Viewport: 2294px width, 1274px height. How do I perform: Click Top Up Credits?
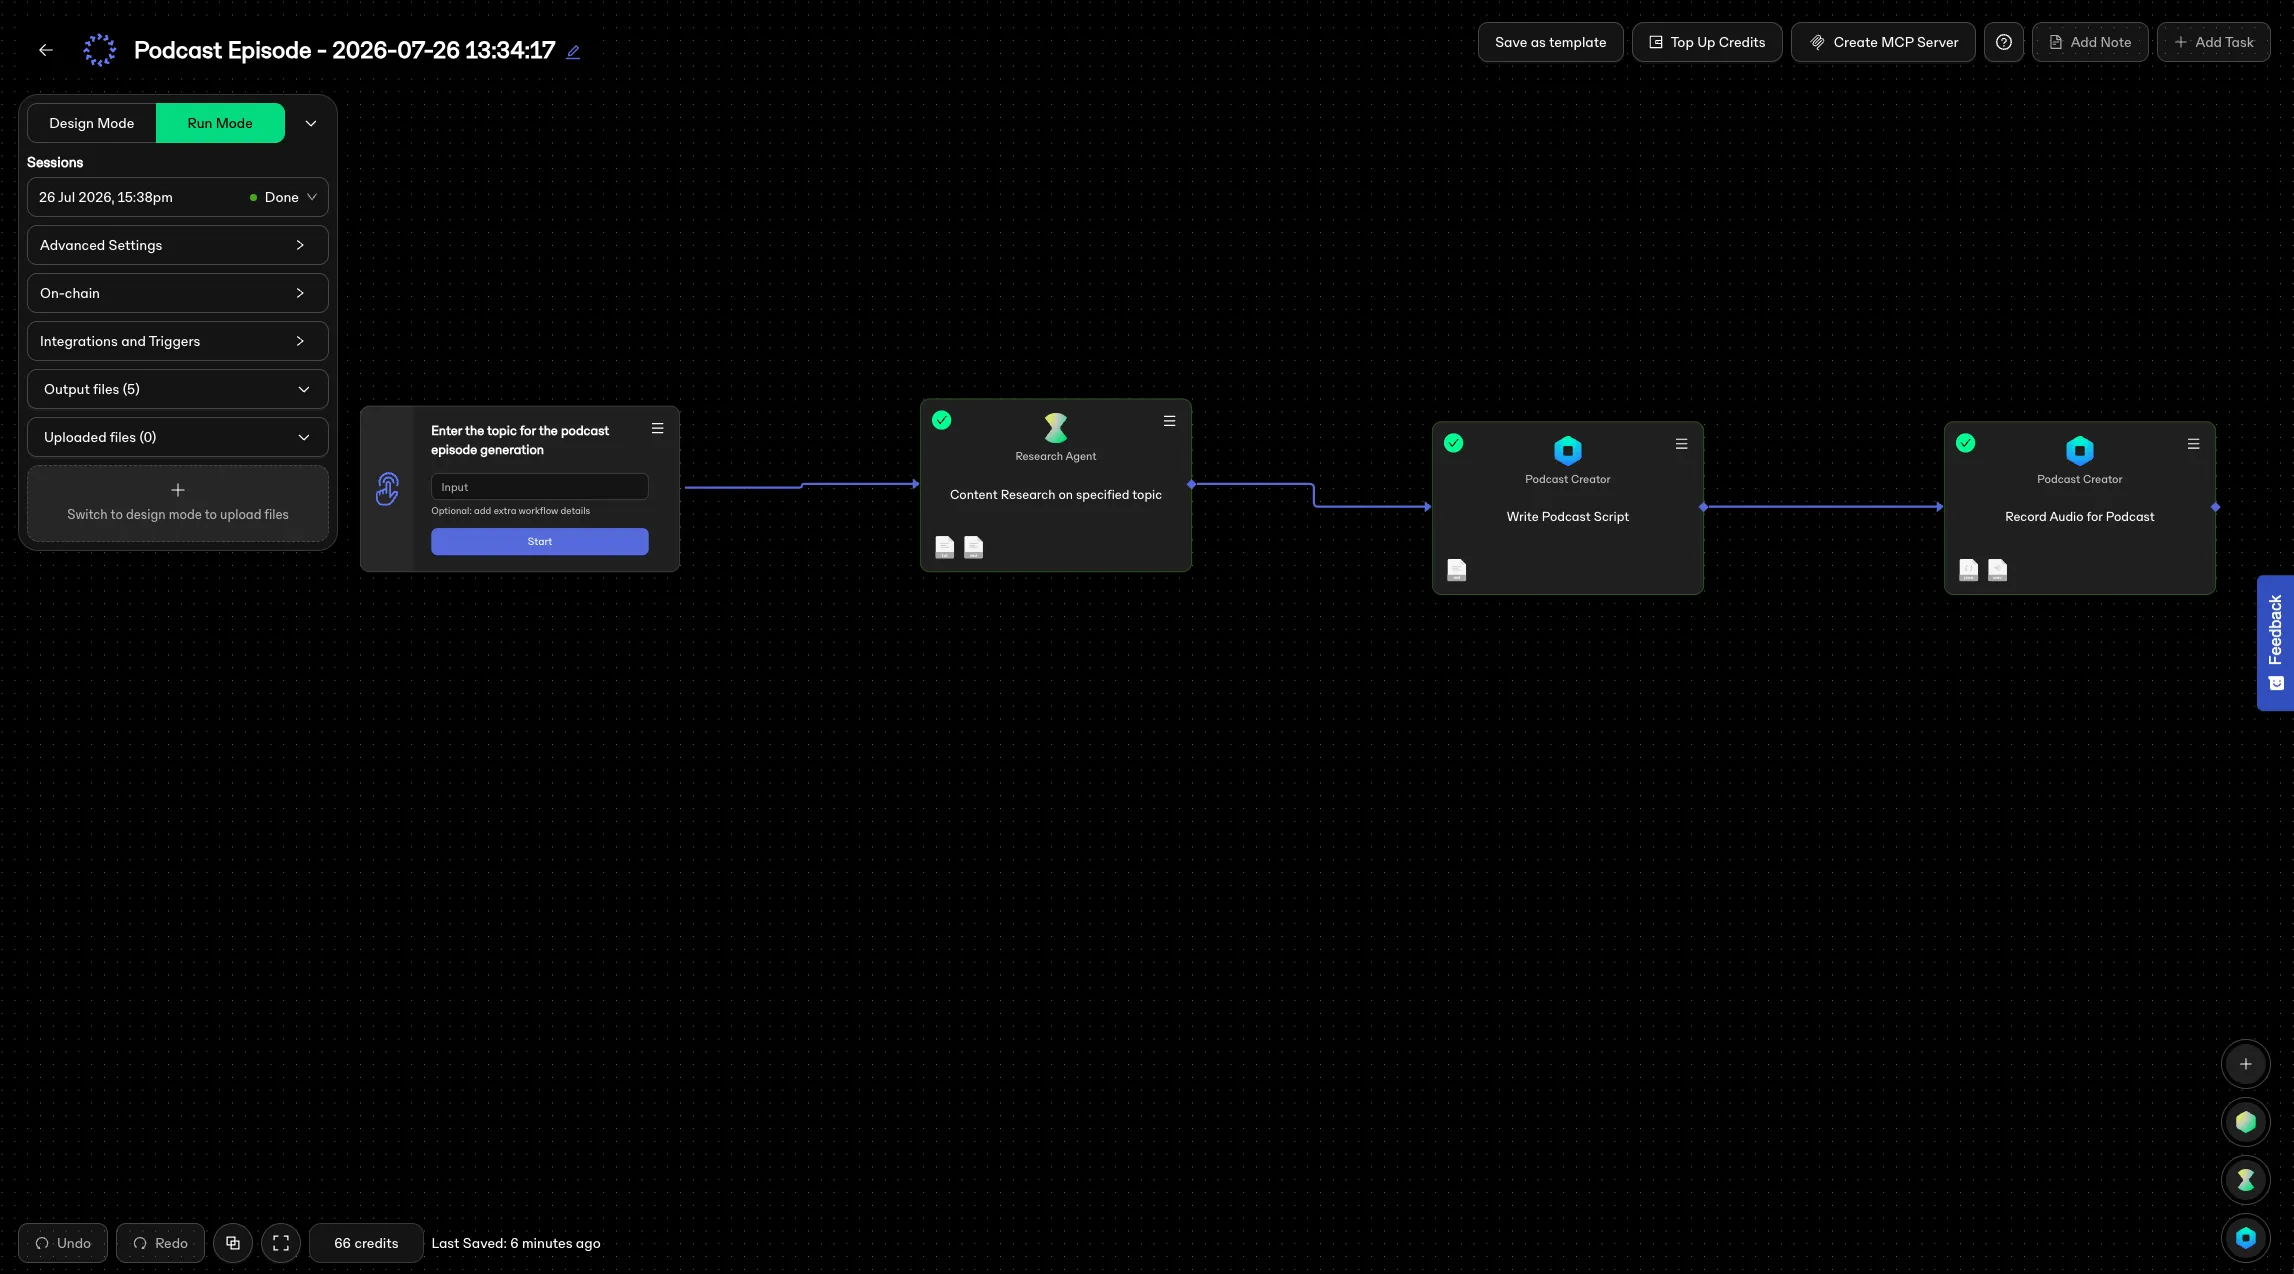click(x=1707, y=42)
